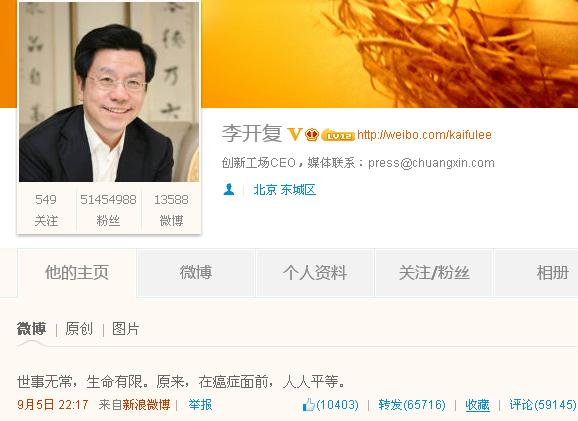The image size is (578, 421).
Task: Open the 13588 微博 posts count
Action: tap(171, 210)
